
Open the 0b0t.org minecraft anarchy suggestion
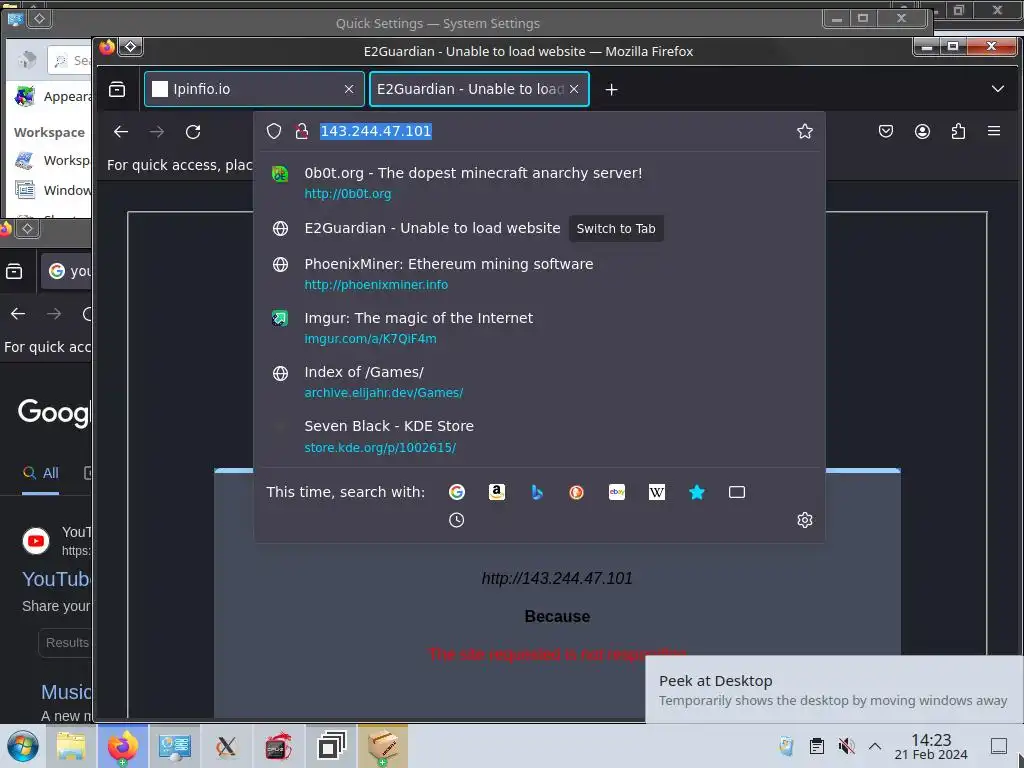coord(539,183)
